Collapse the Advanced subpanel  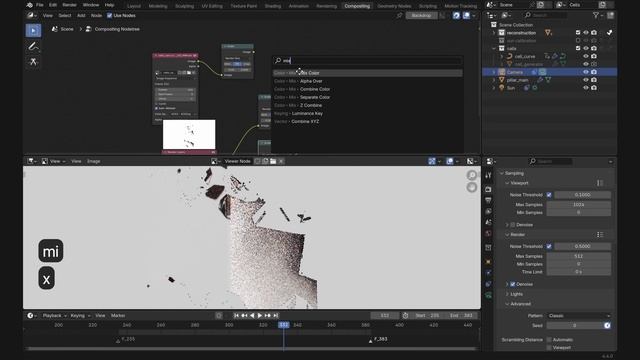click(x=507, y=304)
